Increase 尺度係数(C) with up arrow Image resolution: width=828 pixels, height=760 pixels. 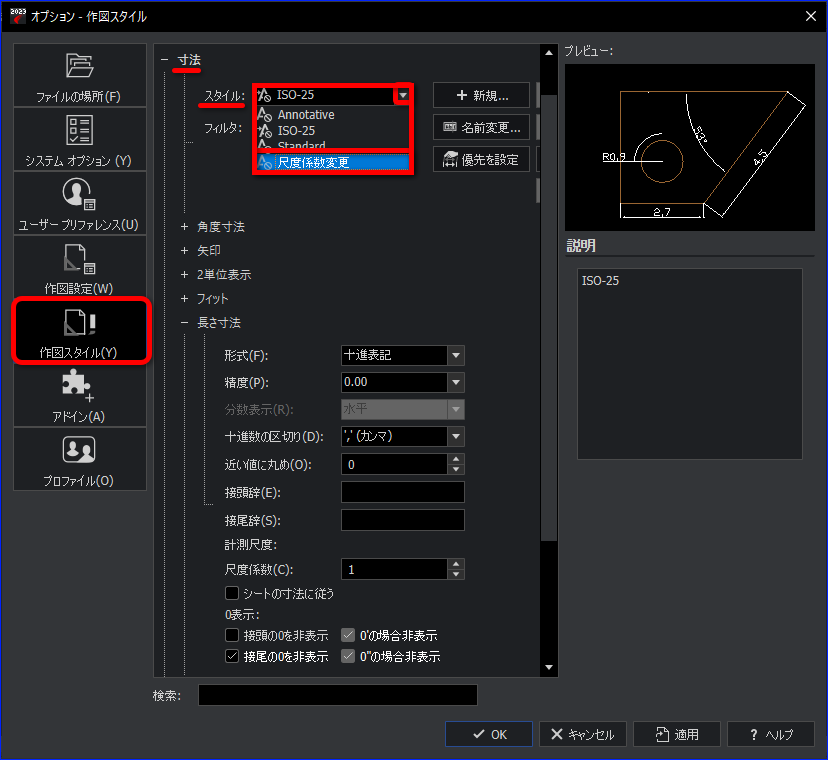point(456,564)
